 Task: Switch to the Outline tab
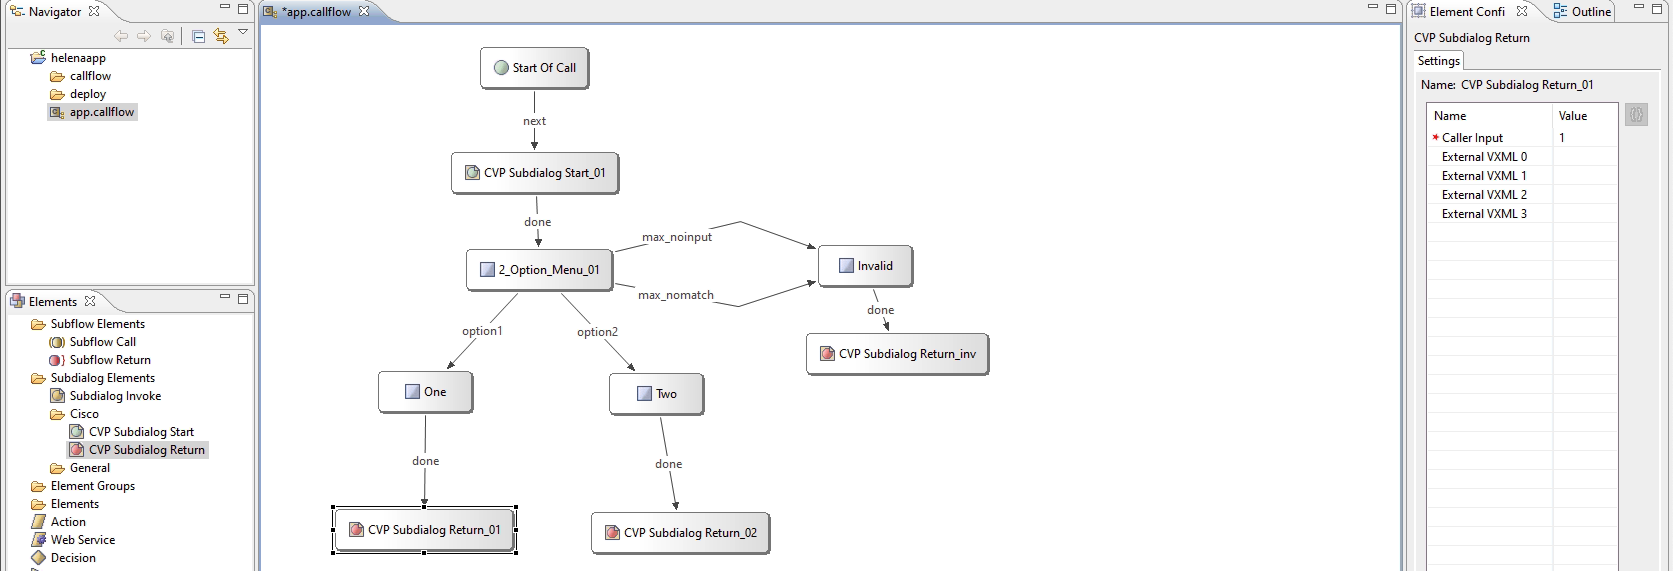[x=1582, y=12]
